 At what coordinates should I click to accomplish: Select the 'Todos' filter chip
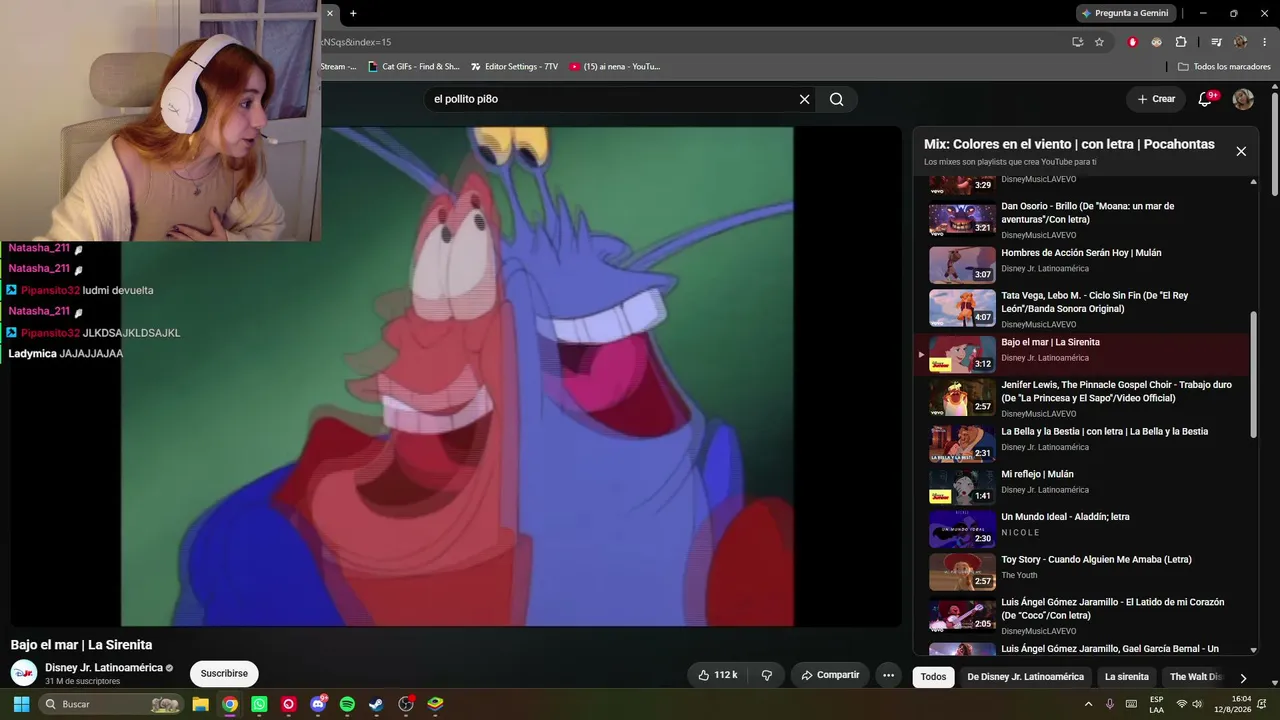click(933, 677)
